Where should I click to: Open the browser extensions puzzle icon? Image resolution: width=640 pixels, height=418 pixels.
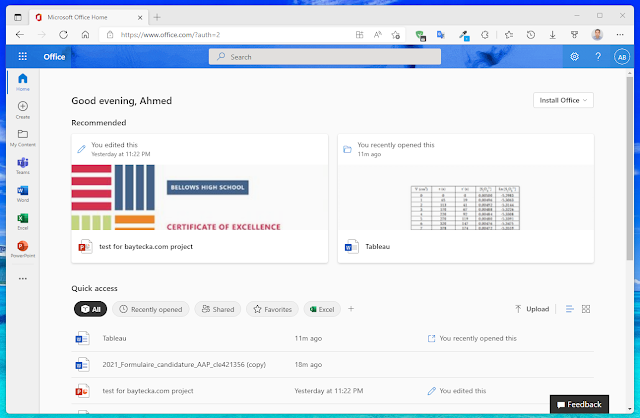point(485,35)
